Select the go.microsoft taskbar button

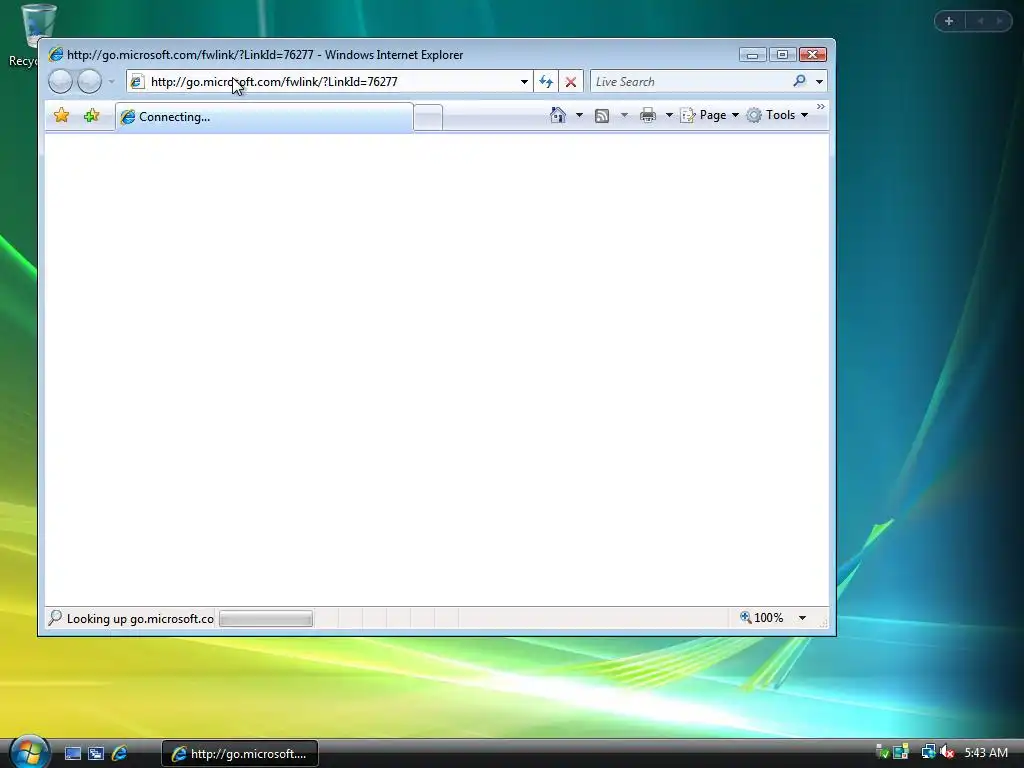click(x=240, y=754)
